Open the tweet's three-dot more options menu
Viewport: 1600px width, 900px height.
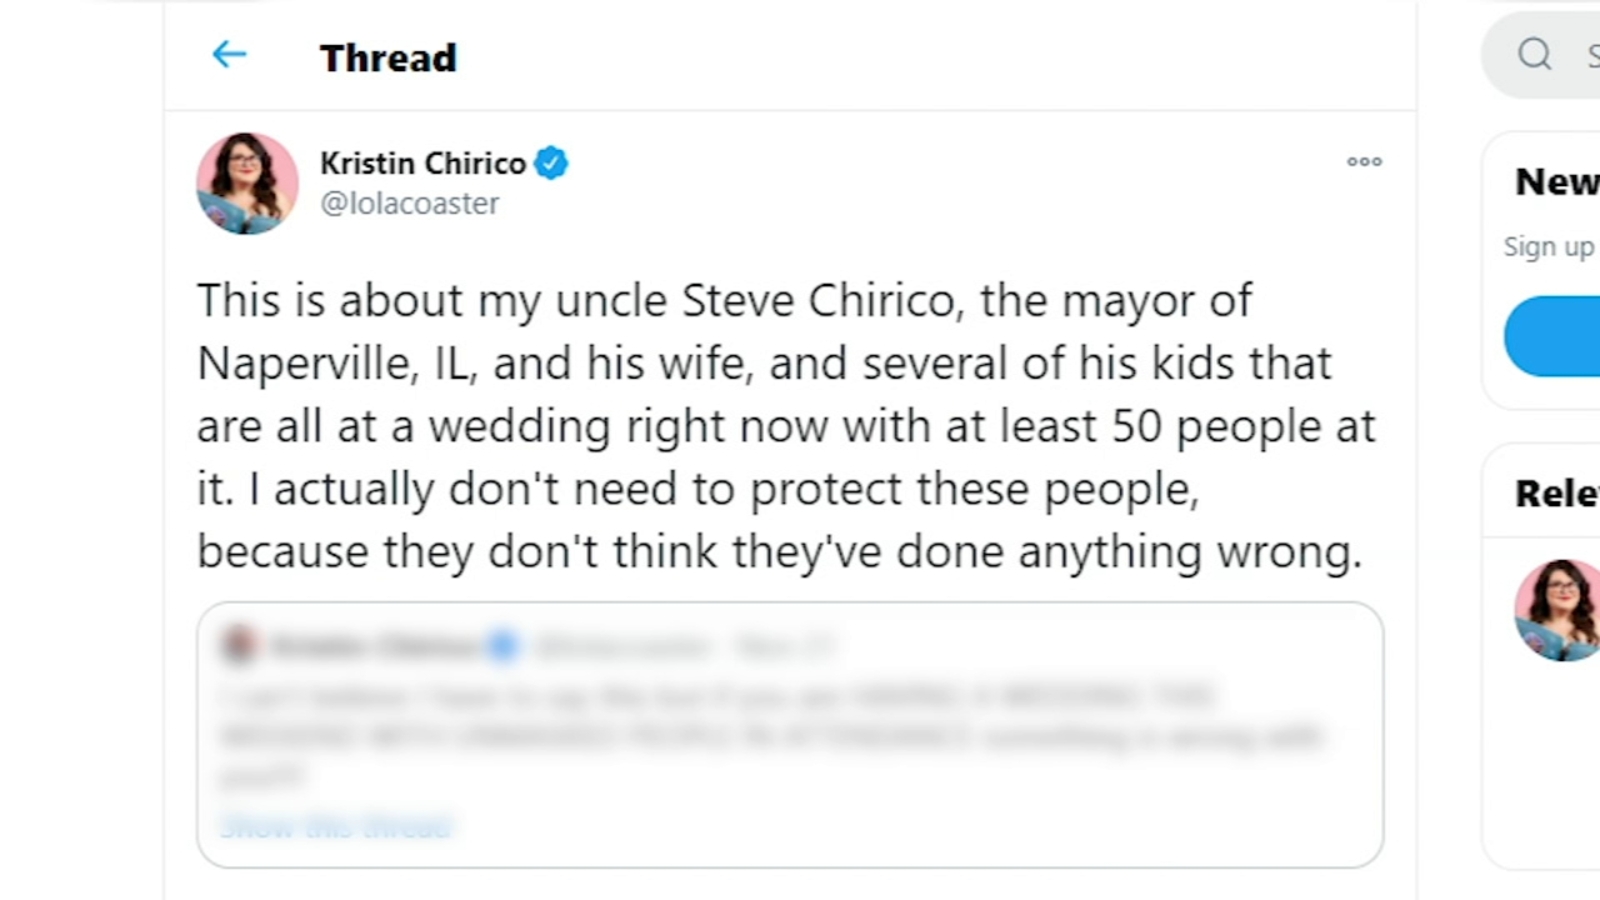(x=1365, y=162)
